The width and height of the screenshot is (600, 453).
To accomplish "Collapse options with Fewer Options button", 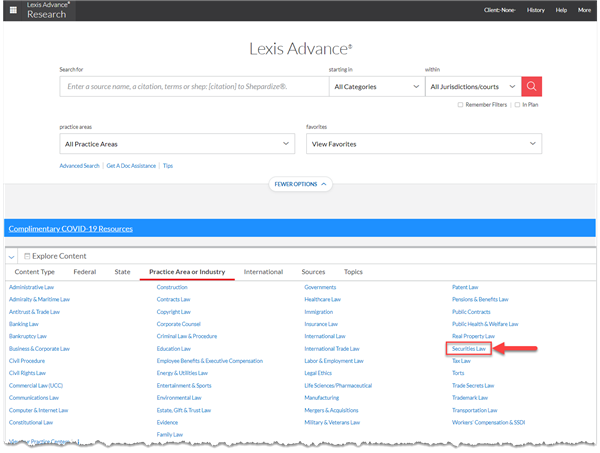I will tap(300, 184).
